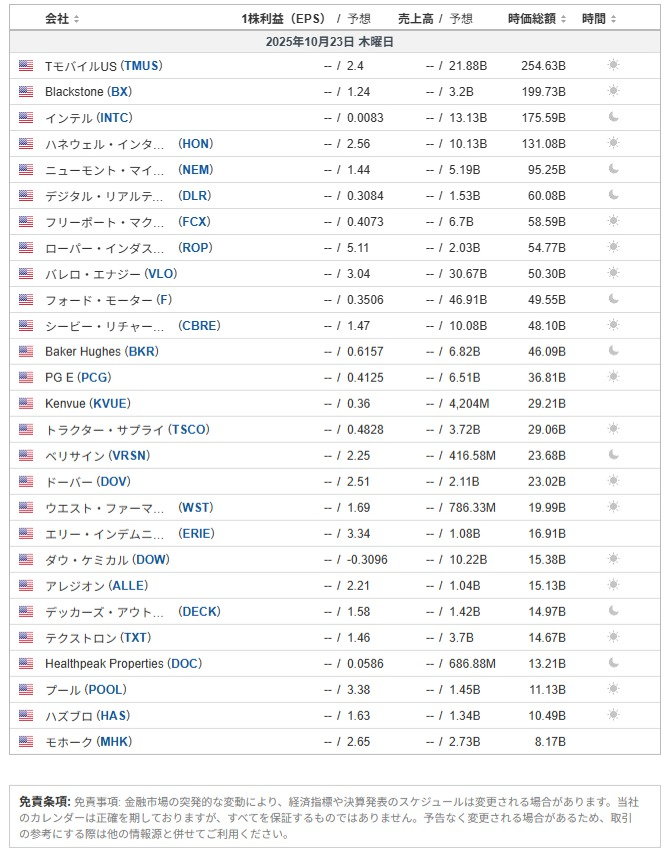Click the moon icon in Ford row

tap(613, 299)
